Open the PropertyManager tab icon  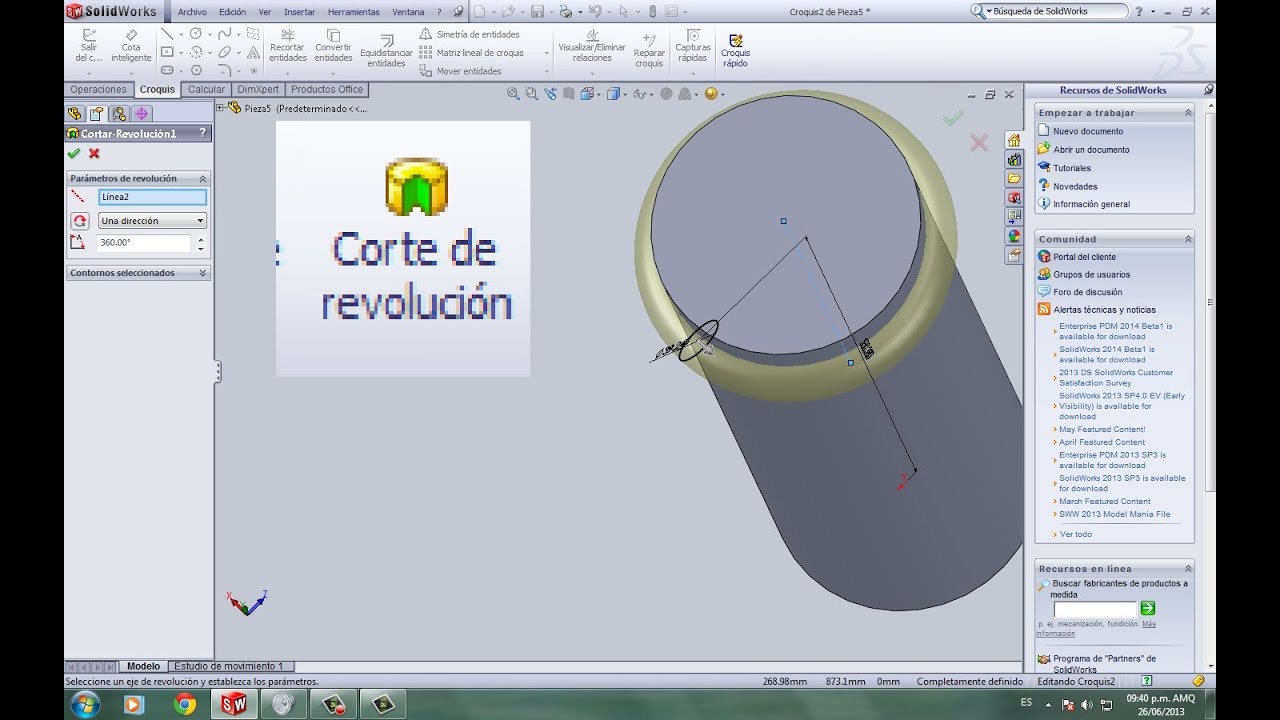[96, 113]
